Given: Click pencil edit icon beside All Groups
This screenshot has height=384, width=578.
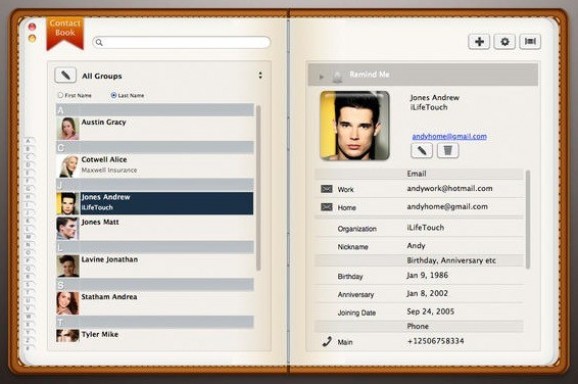Looking at the screenshot, I should click(66, 76).
